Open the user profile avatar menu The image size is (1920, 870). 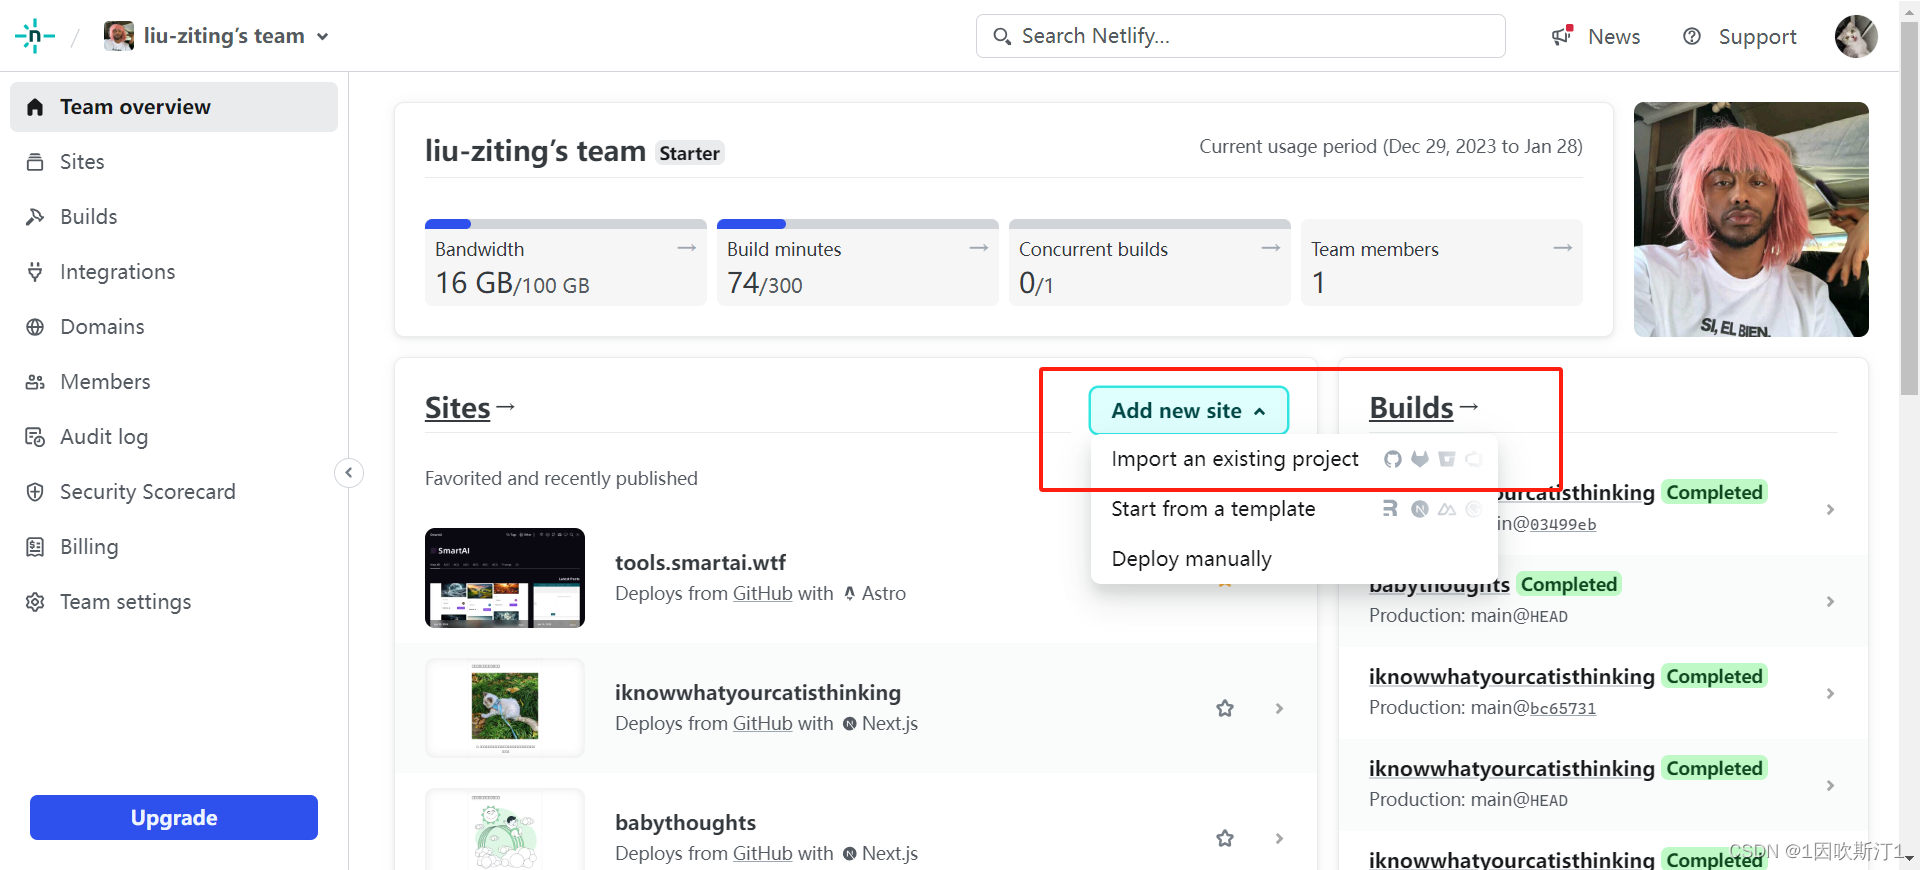pyautogui.click(x=1856, y=36)
